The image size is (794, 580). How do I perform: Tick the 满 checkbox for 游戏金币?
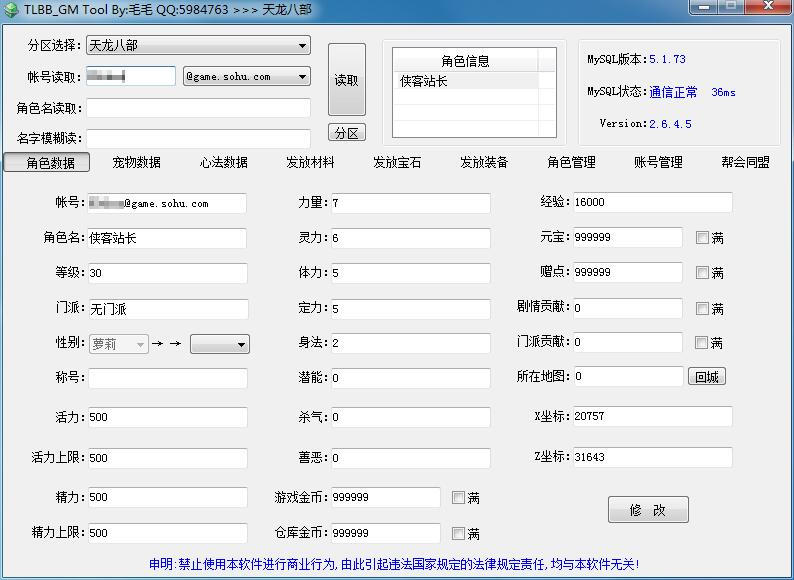pos(458,498)
